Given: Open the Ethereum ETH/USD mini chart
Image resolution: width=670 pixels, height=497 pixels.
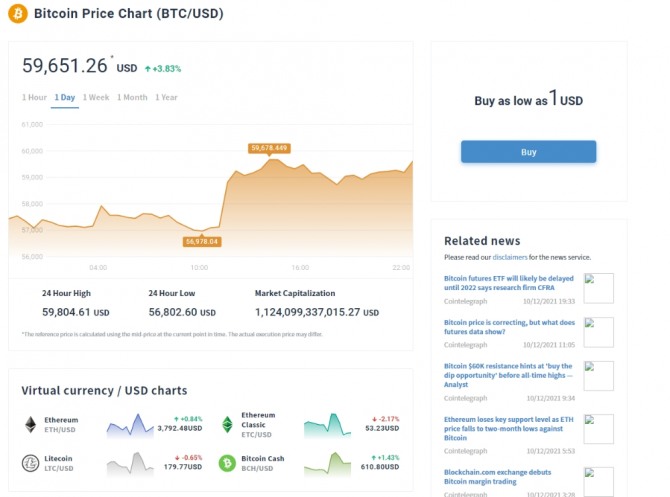Looking at the screenshot, I should [130, 425].
